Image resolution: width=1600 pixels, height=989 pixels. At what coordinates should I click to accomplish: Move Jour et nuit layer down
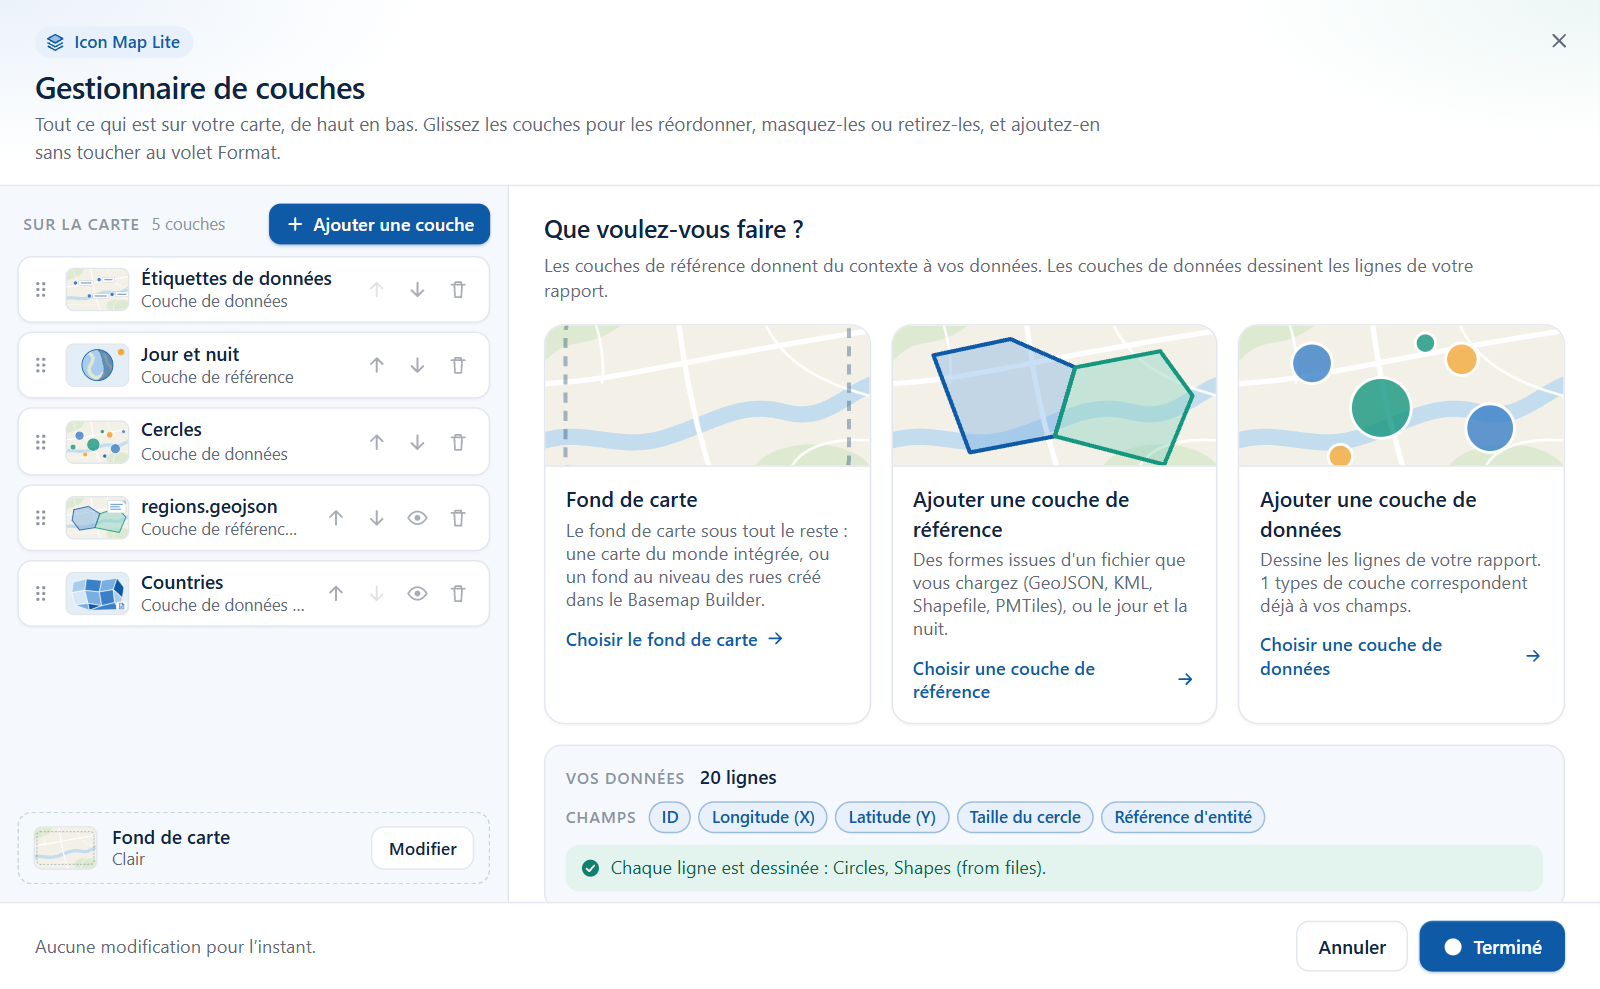tap(417, 365)
